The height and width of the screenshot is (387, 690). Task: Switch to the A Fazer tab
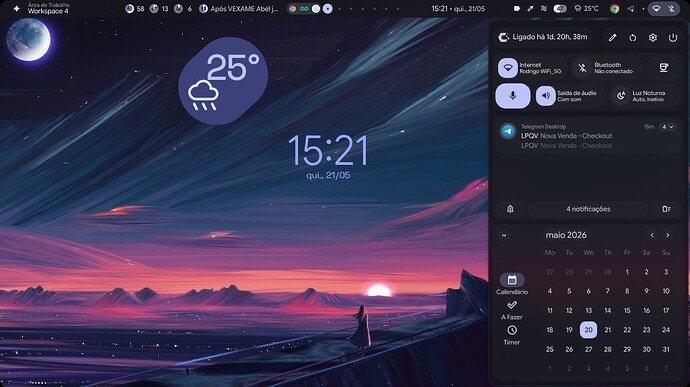[512, 310]
